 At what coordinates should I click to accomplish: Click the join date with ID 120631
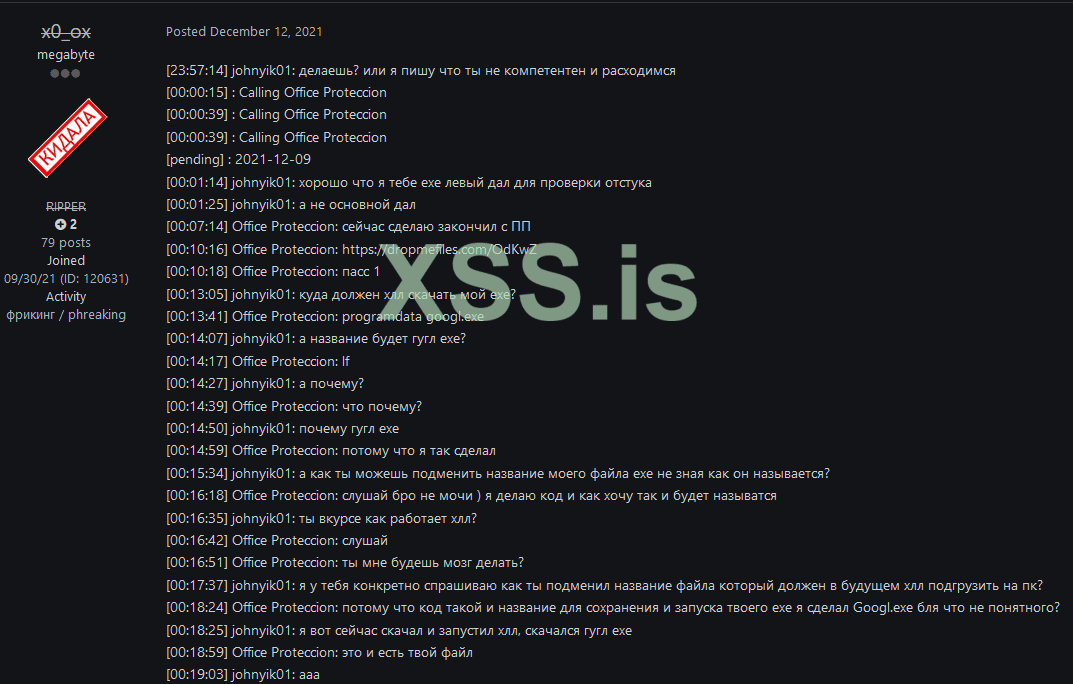pyautogui.click(x=66, y=278)
